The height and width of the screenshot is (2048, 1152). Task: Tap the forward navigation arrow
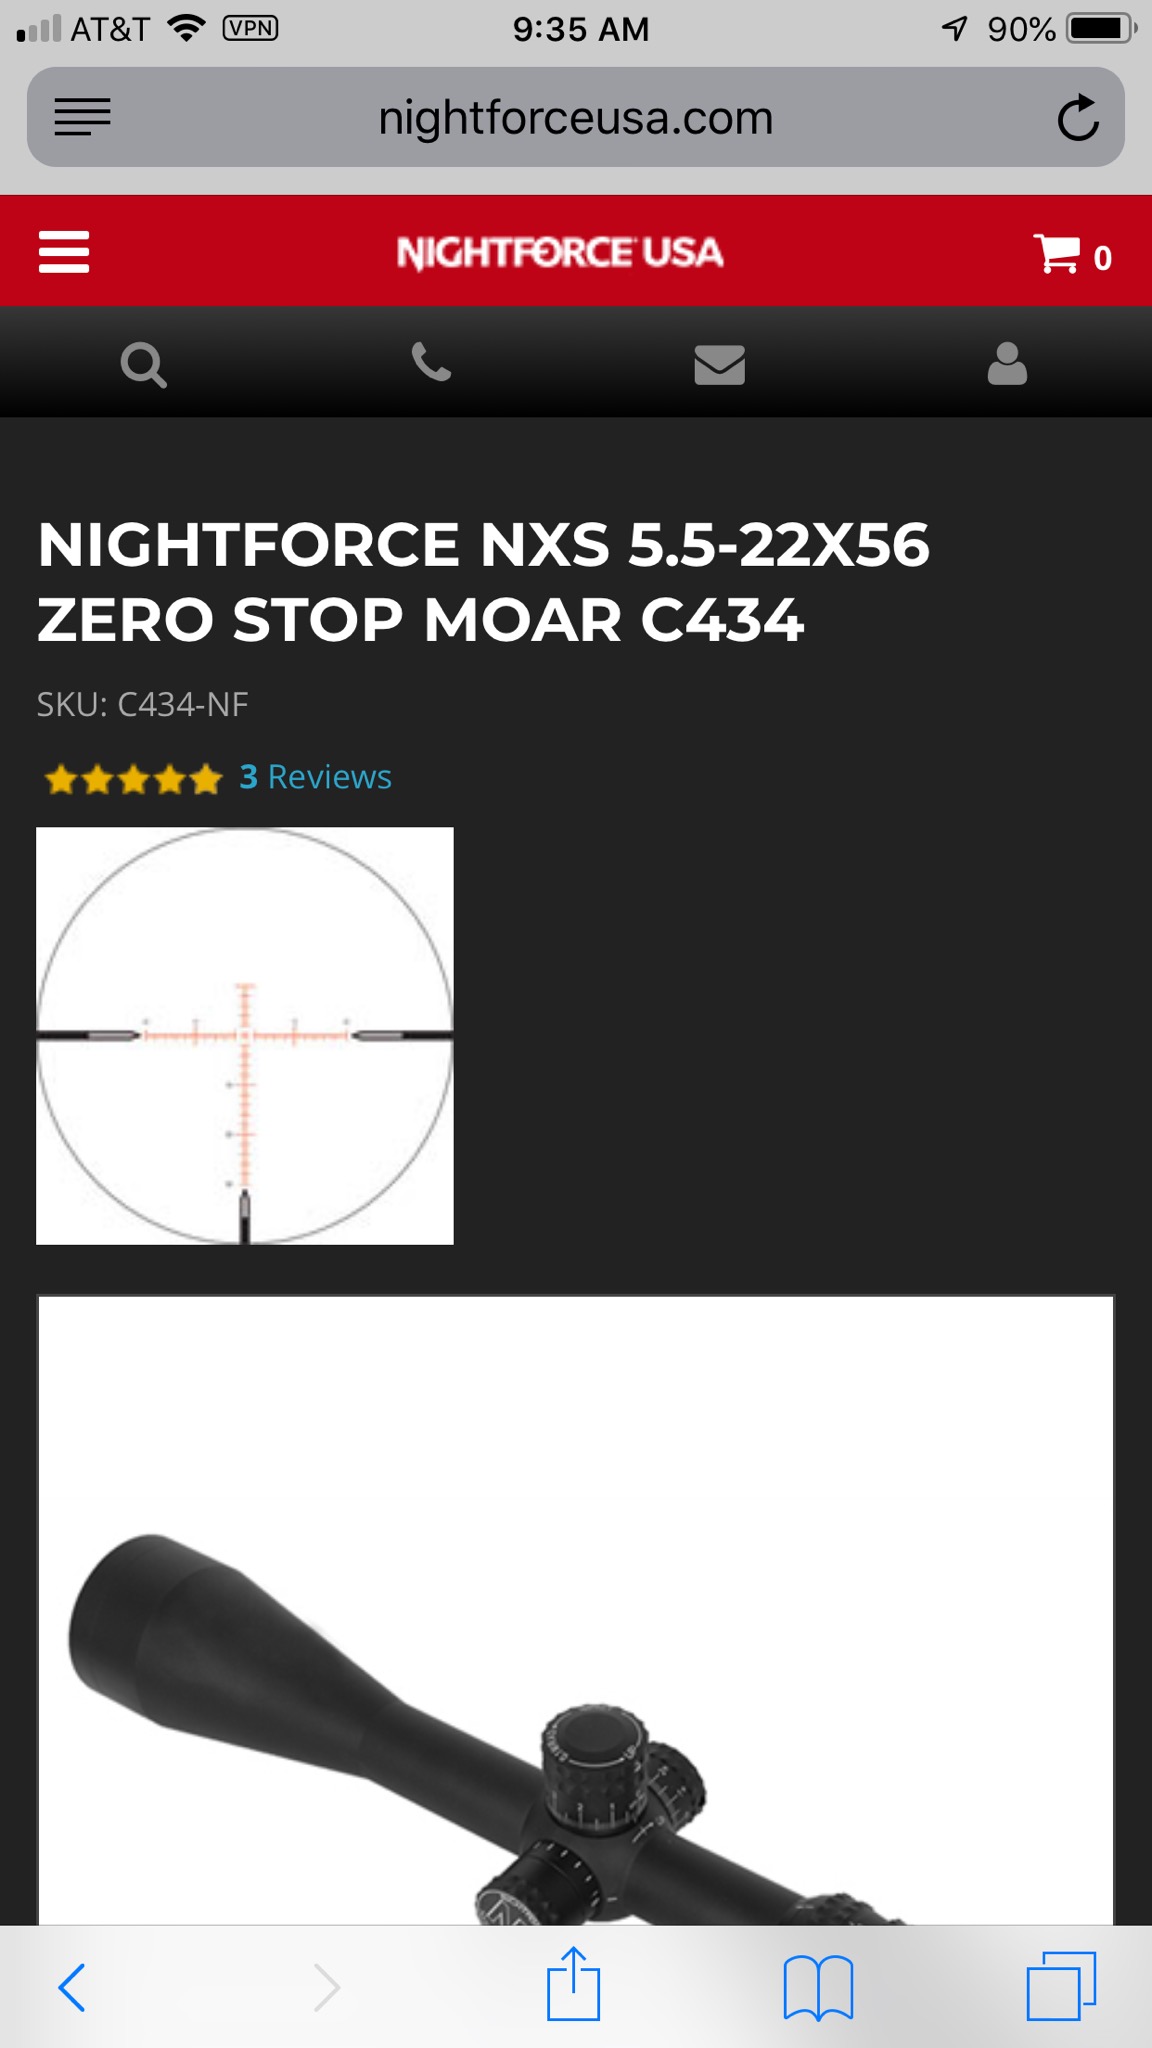pos(327,1986)
